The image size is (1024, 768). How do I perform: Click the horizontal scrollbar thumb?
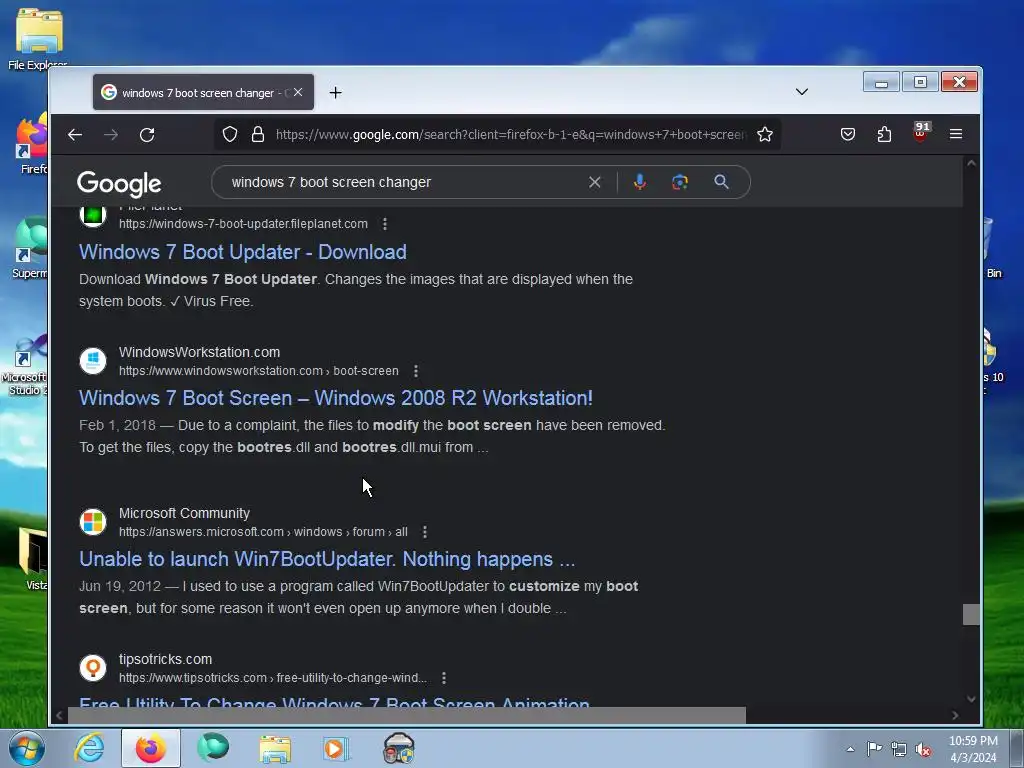point(406,715)
